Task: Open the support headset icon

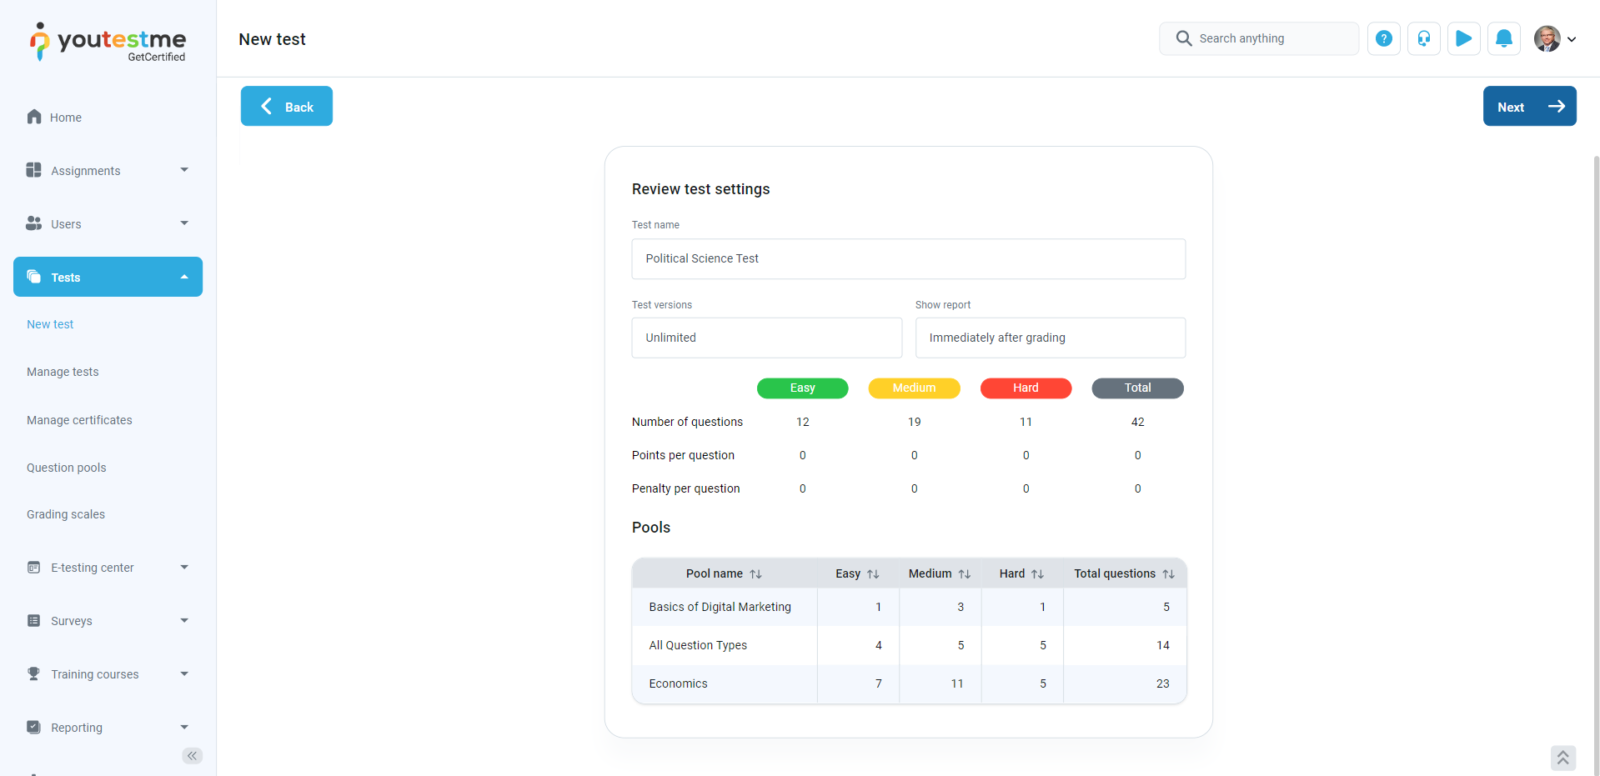Action: [x=1423, y=39]
